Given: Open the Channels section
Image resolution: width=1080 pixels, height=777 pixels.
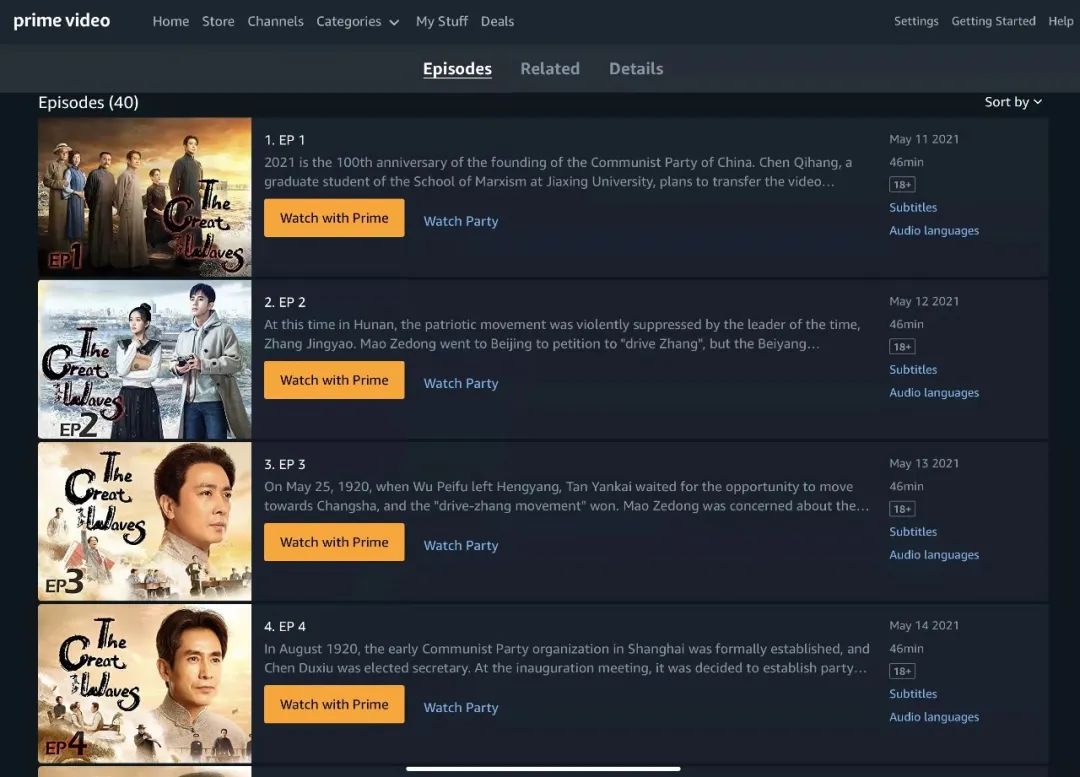Looking at the screenshot, I should 276,21.
